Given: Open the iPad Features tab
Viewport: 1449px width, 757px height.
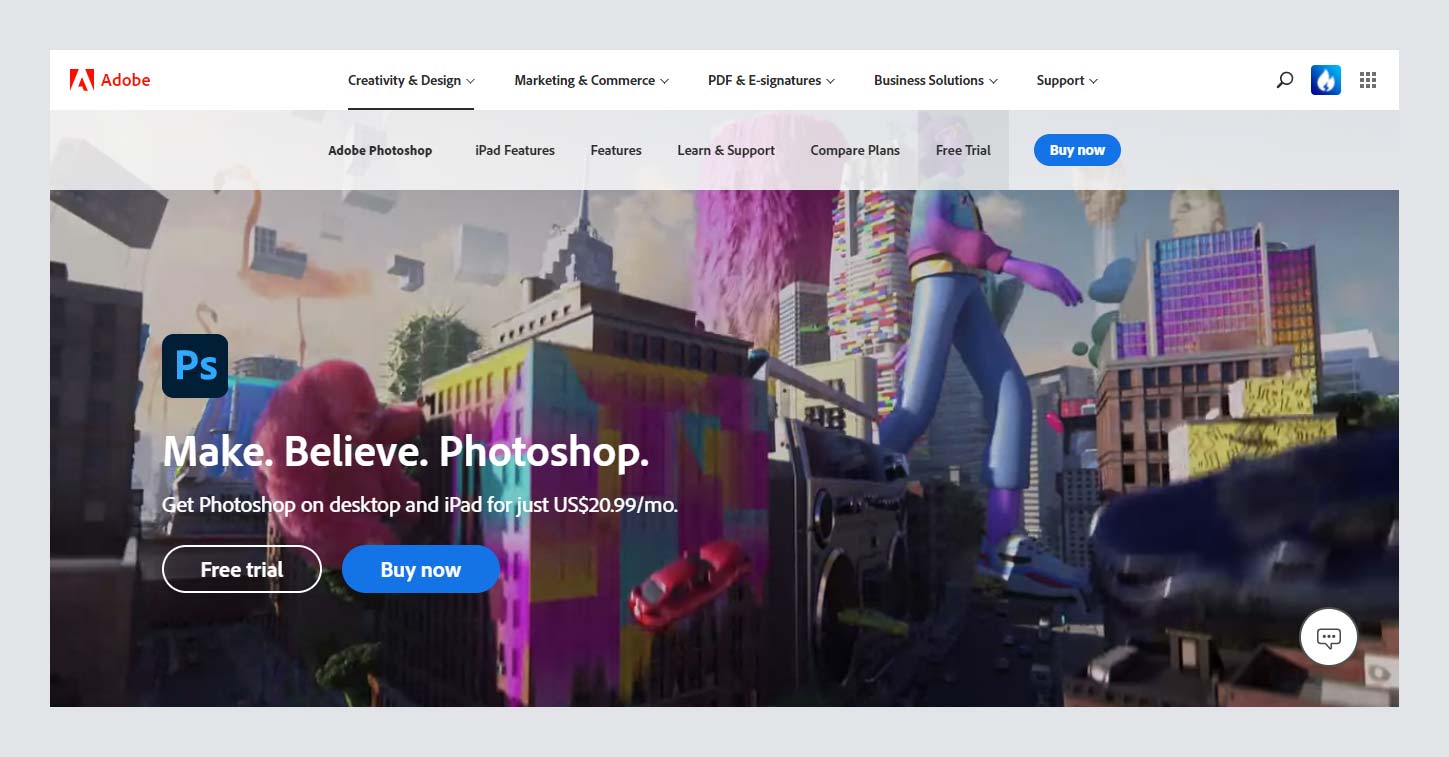Looking at the screenshot, I should coord(515,150).
